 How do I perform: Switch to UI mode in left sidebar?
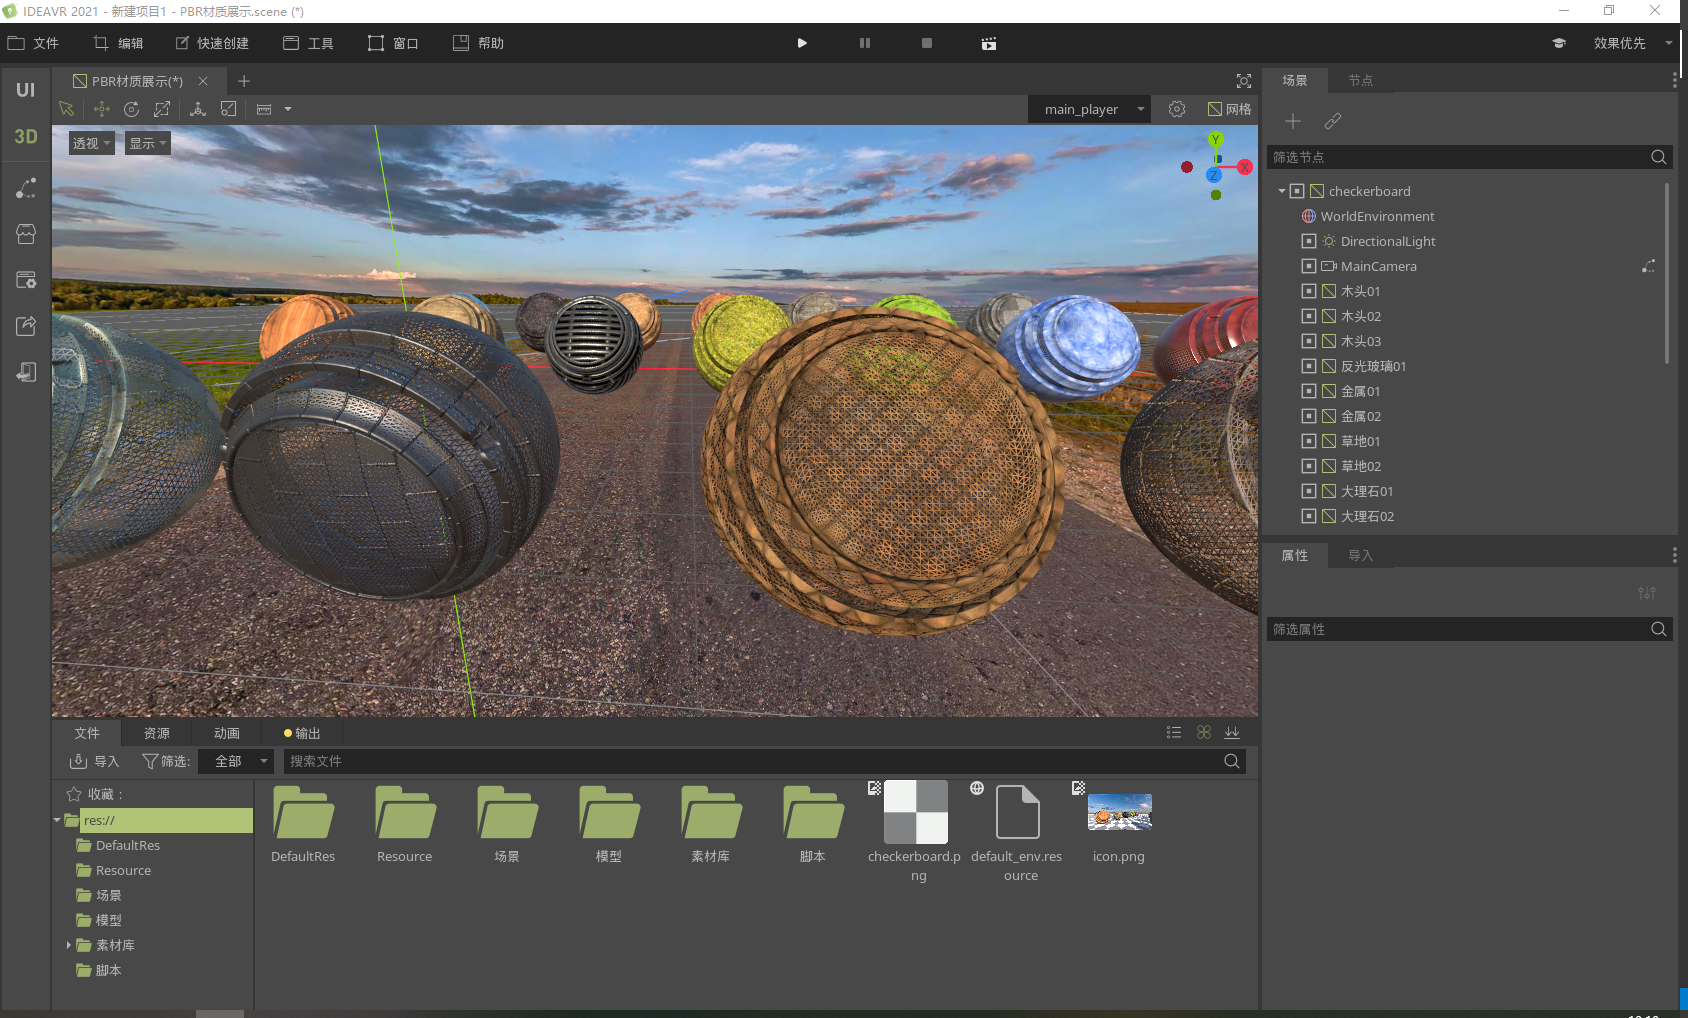tap(26, 90)
